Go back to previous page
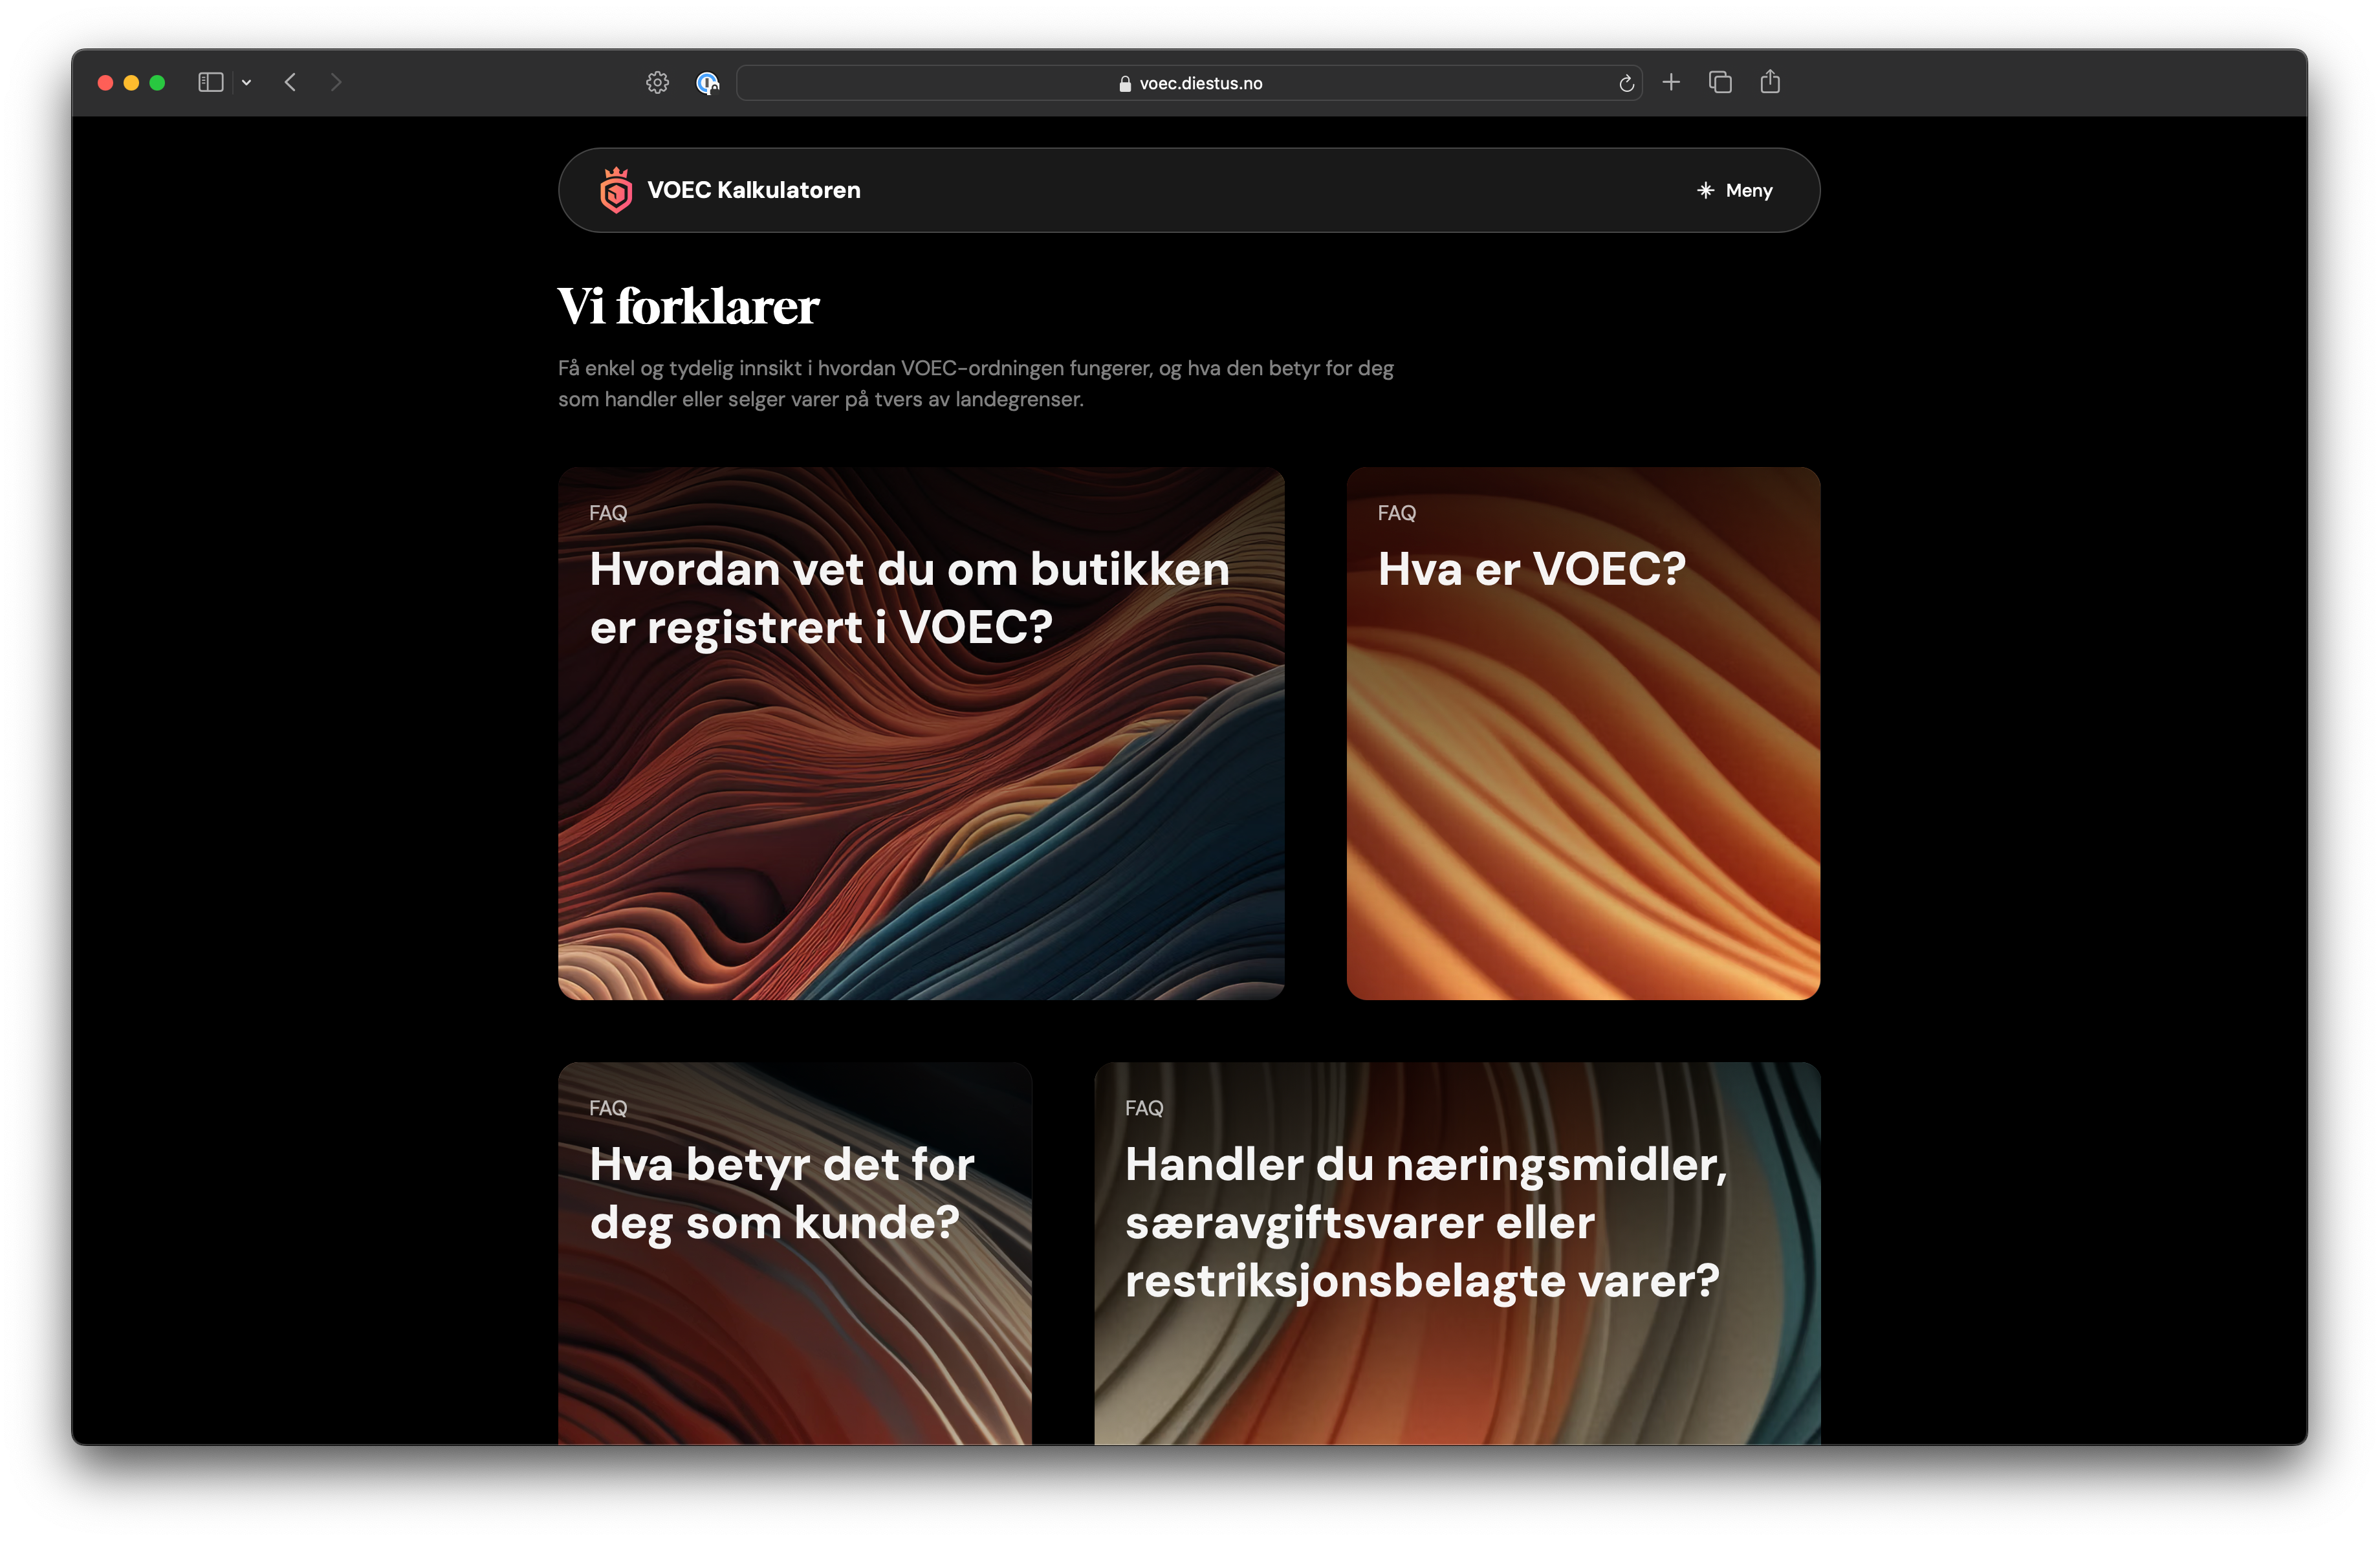The image size is (2380, 1541). point(291,83)
